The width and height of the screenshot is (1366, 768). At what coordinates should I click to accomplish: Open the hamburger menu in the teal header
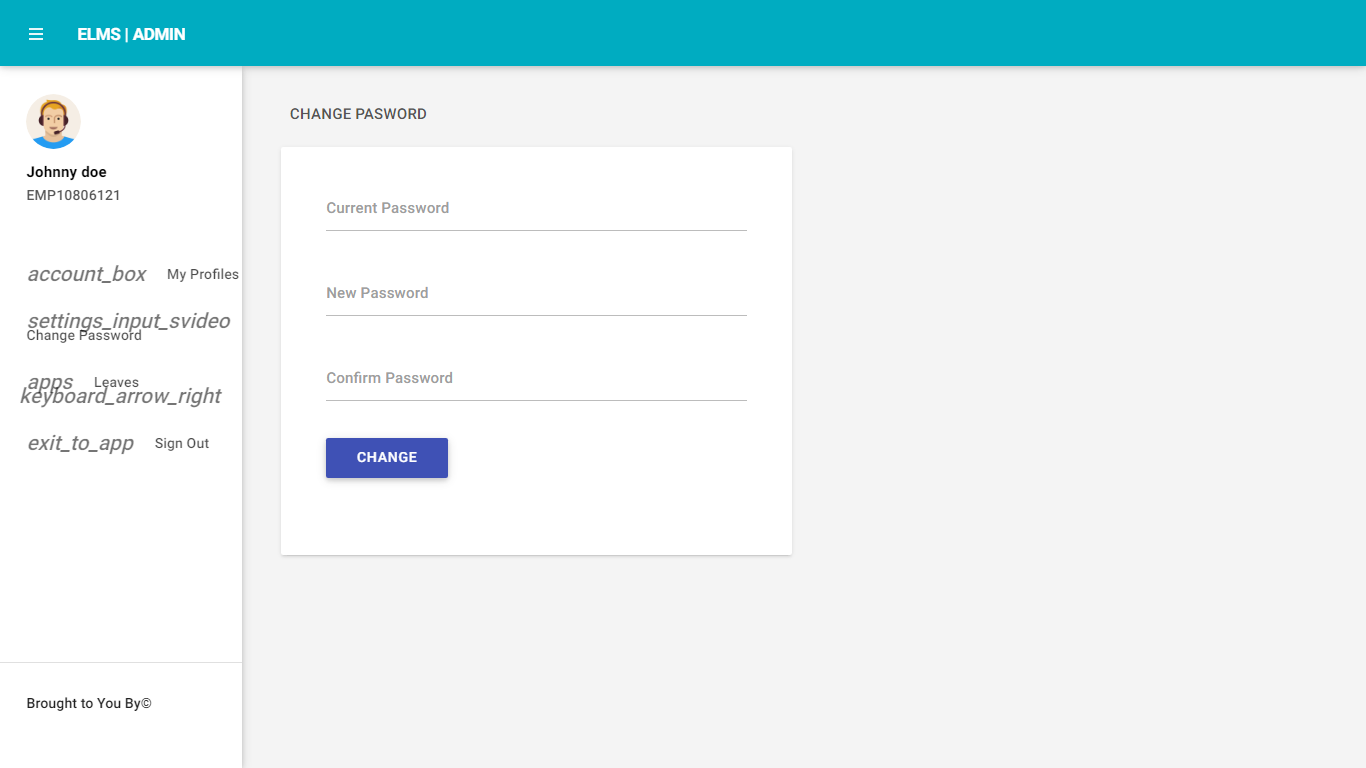pos(36,33)
